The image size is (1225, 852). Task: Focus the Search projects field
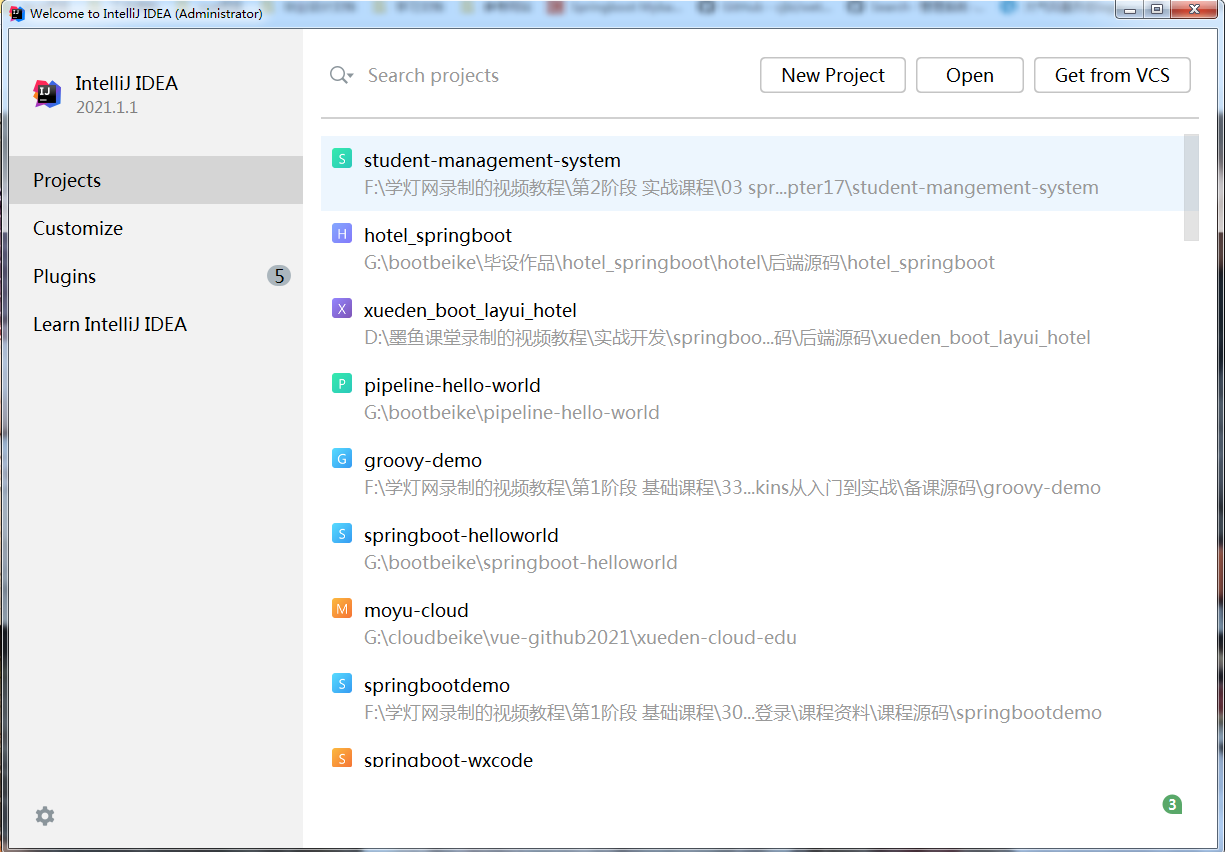tap(540, 75)
